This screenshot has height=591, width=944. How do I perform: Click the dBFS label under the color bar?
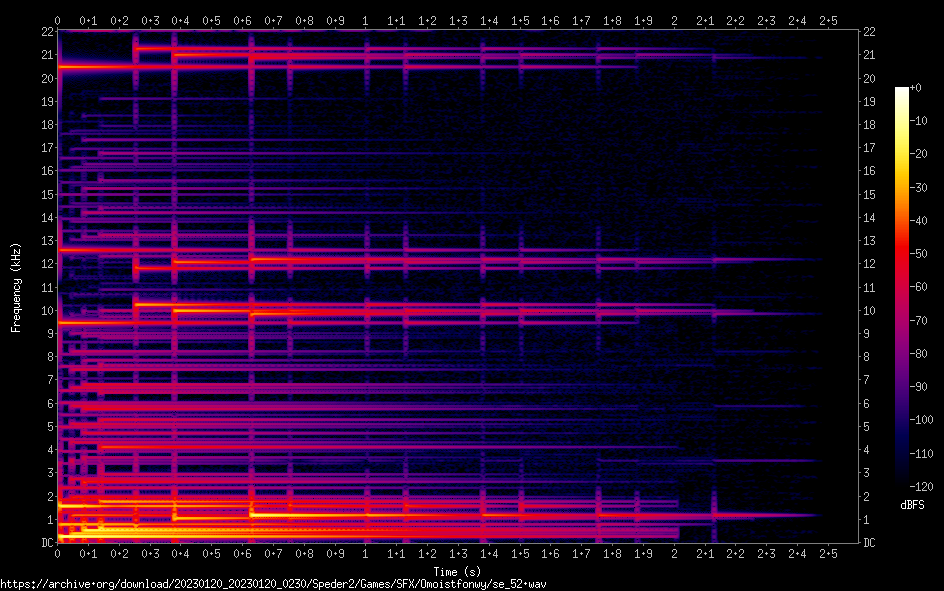click(x=911, y=506)
